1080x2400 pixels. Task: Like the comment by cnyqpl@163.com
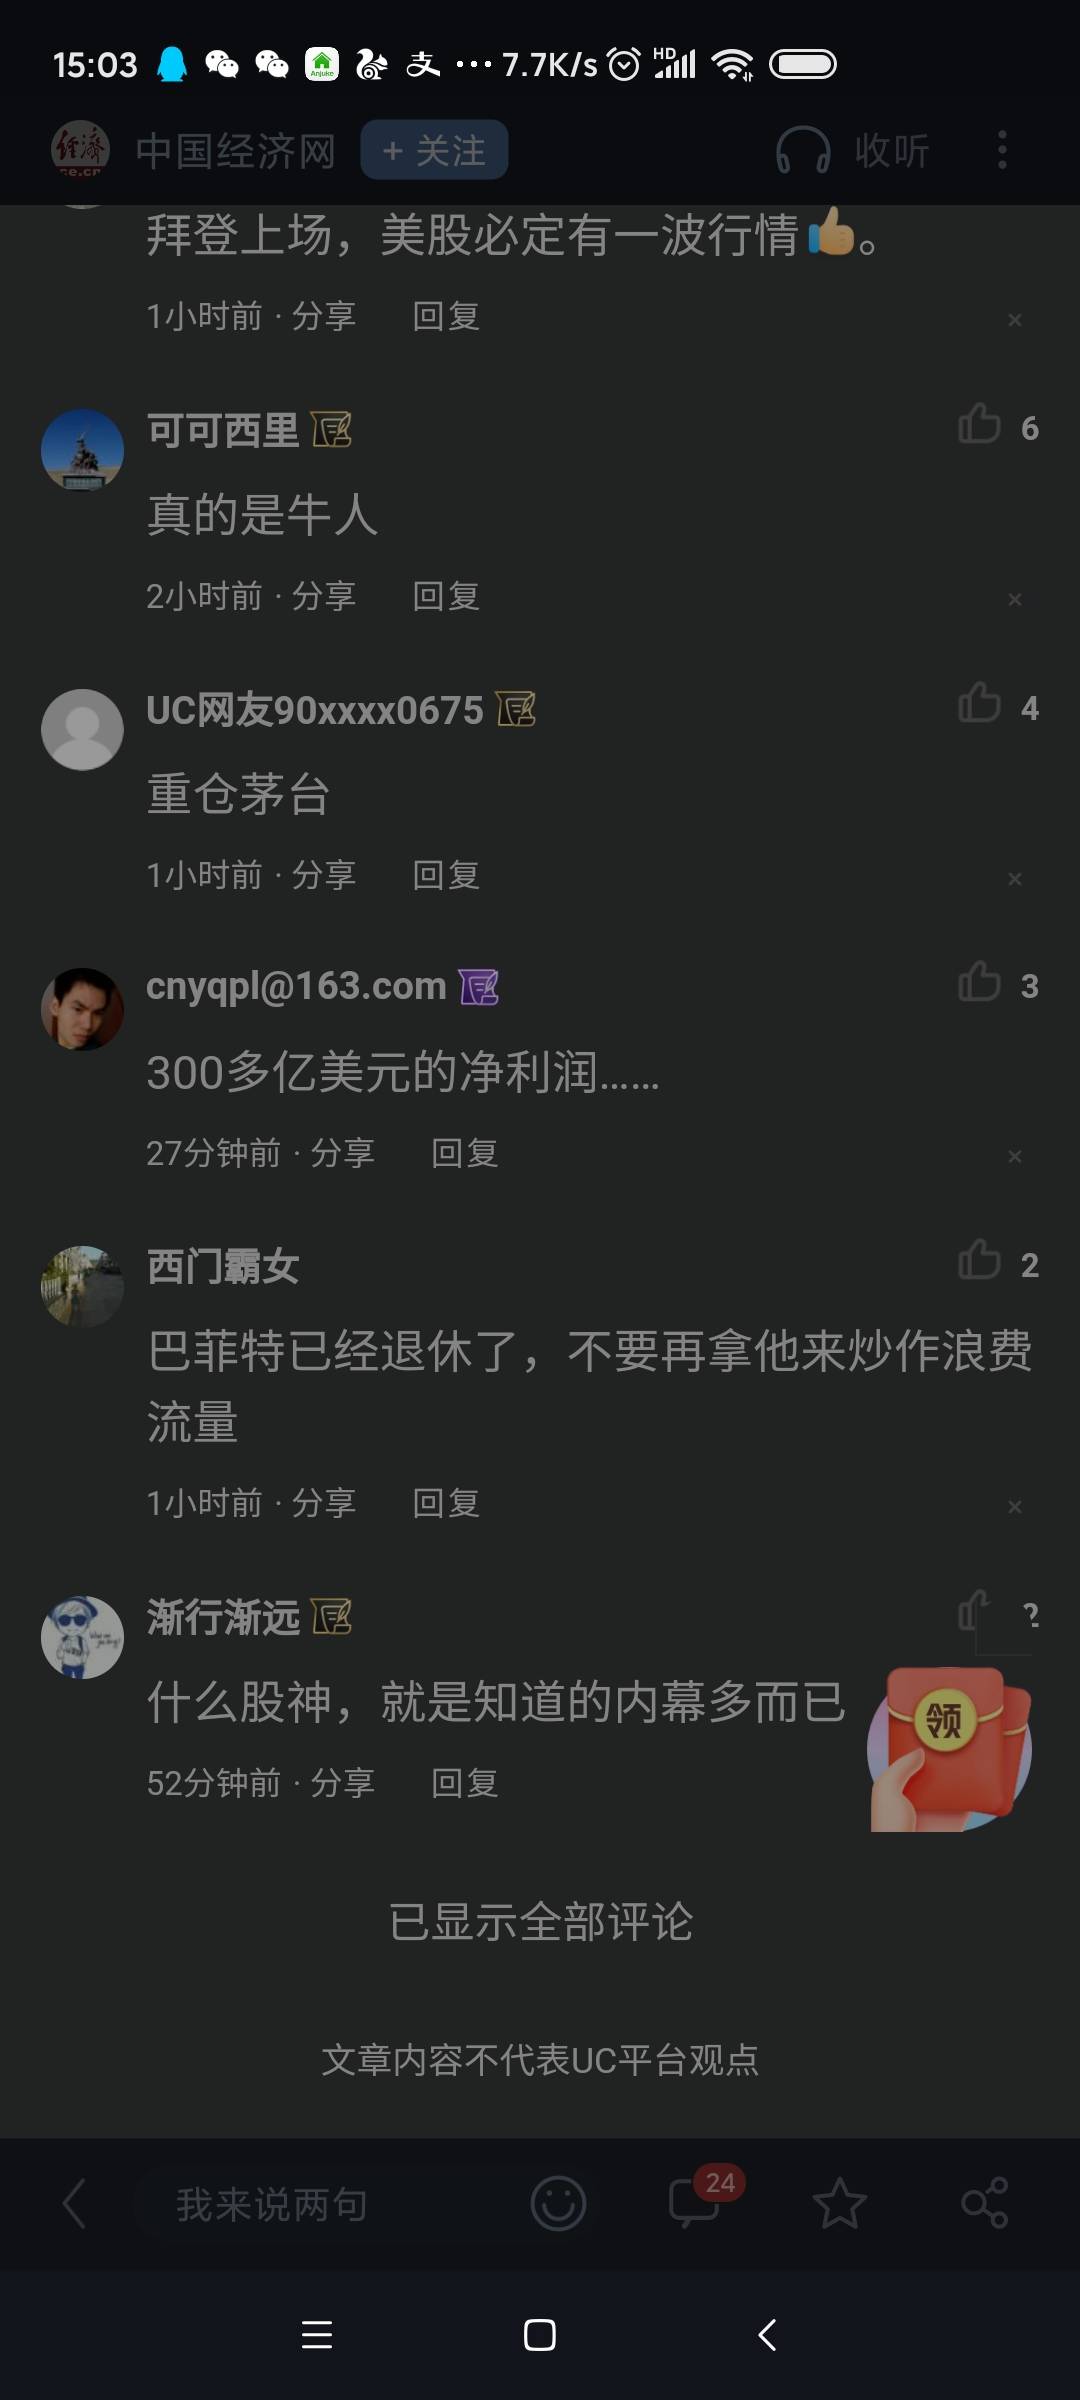(x=980, y=982)
